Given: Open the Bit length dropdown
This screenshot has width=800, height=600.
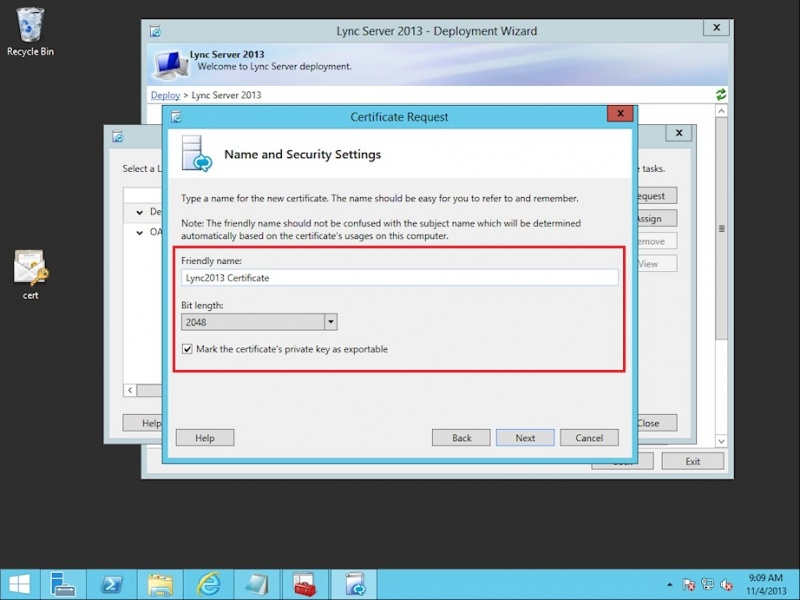Looking at the screenshot, I should 331,322.
